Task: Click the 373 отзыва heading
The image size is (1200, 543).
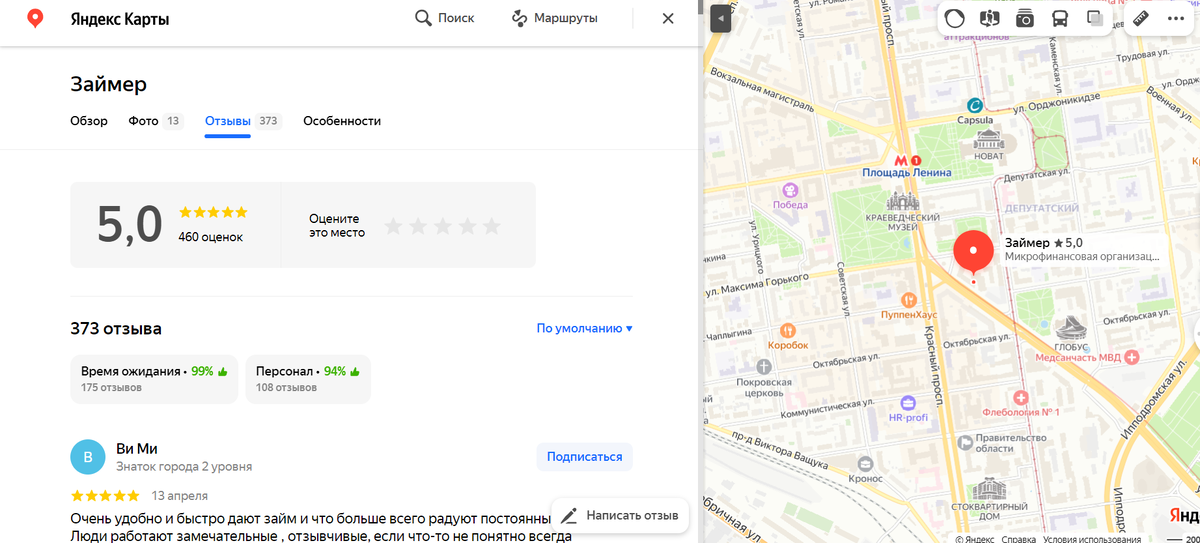Action: pyautogui.click(x=116, y=329)
